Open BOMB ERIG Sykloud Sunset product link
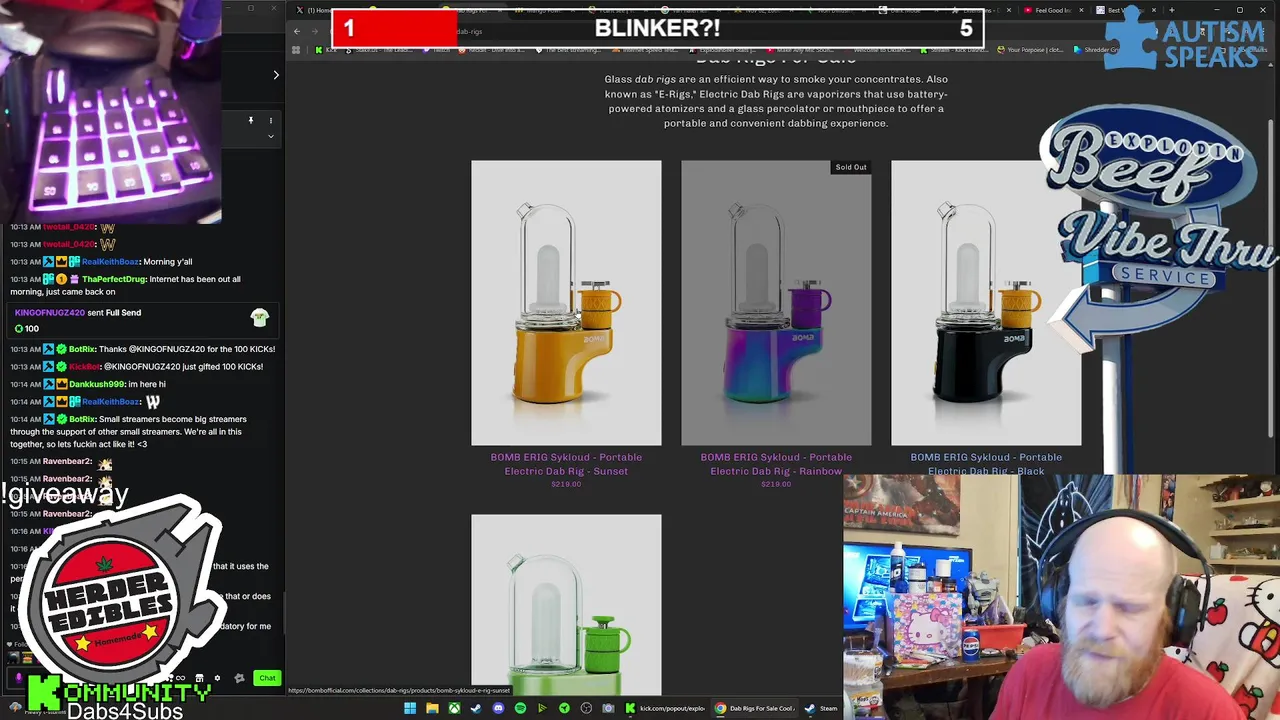Viewport: 1280px width, 720px height. (566, 464)
